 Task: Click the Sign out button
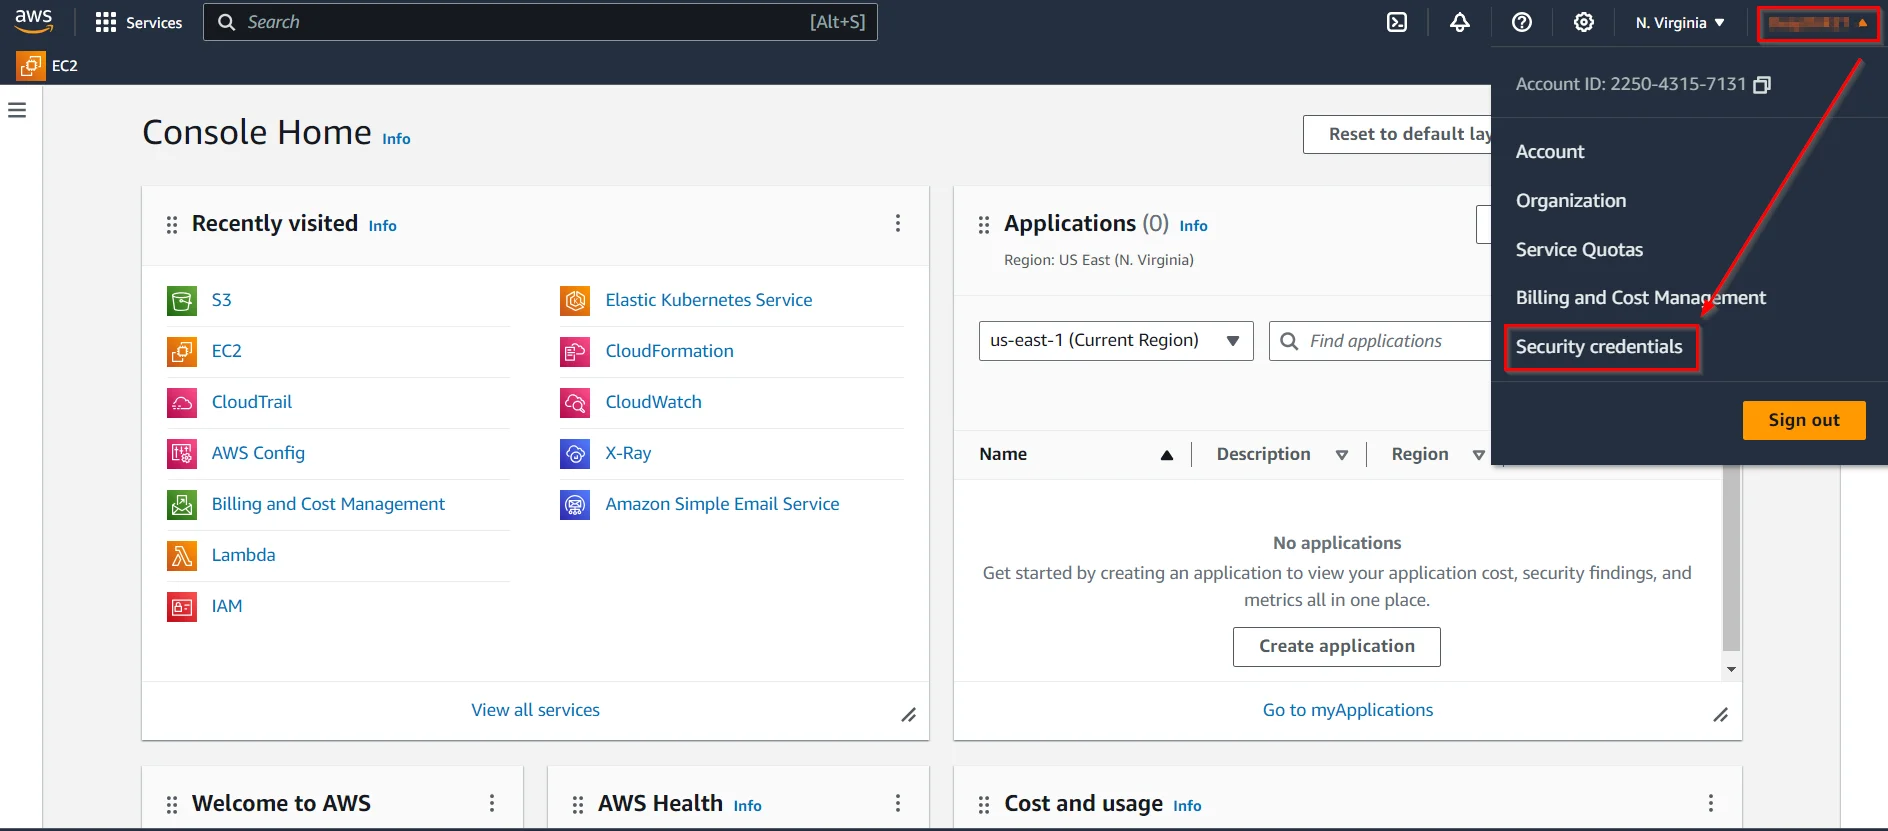1803,420
